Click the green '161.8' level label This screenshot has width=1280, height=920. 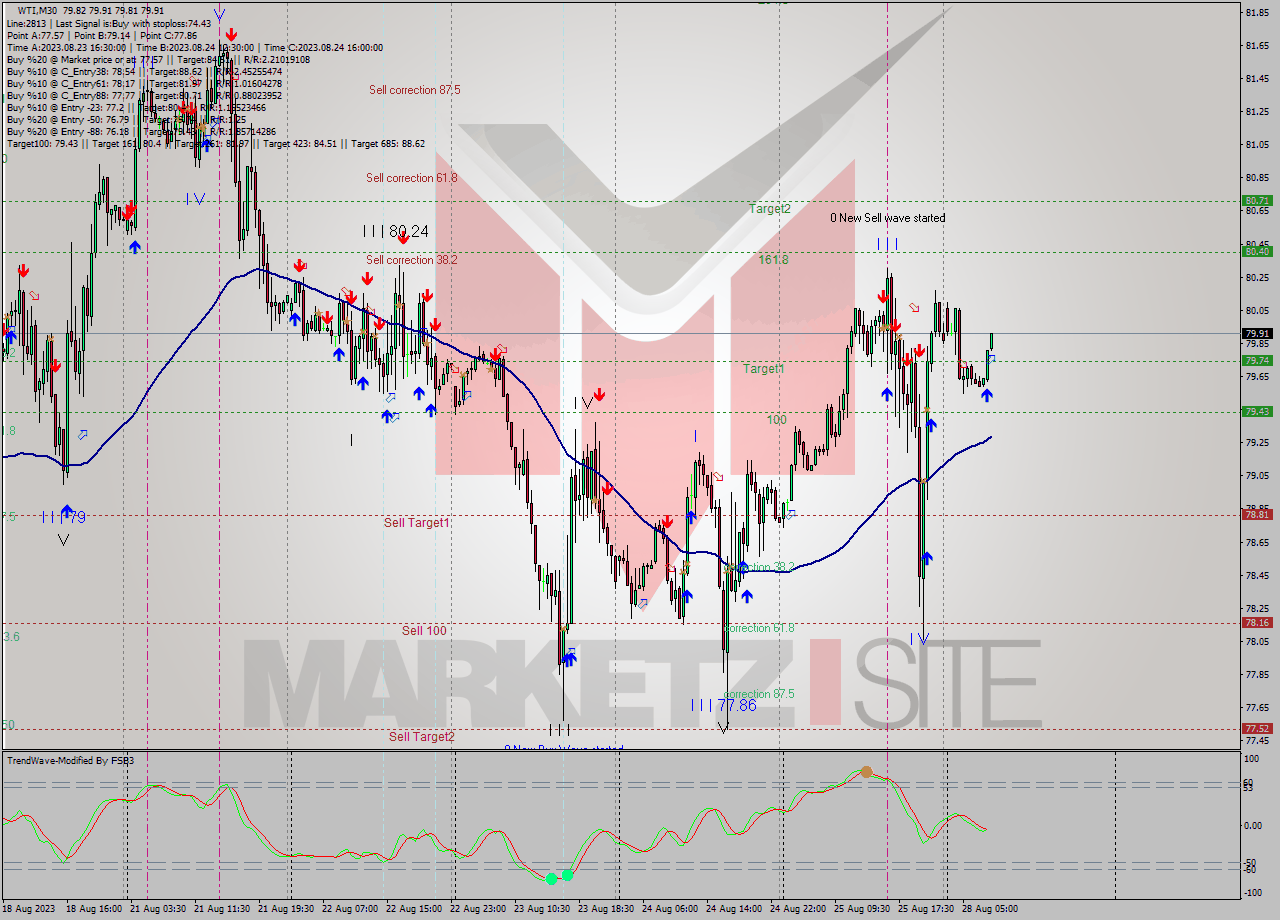pyautogui.click(x=773, y=260)
